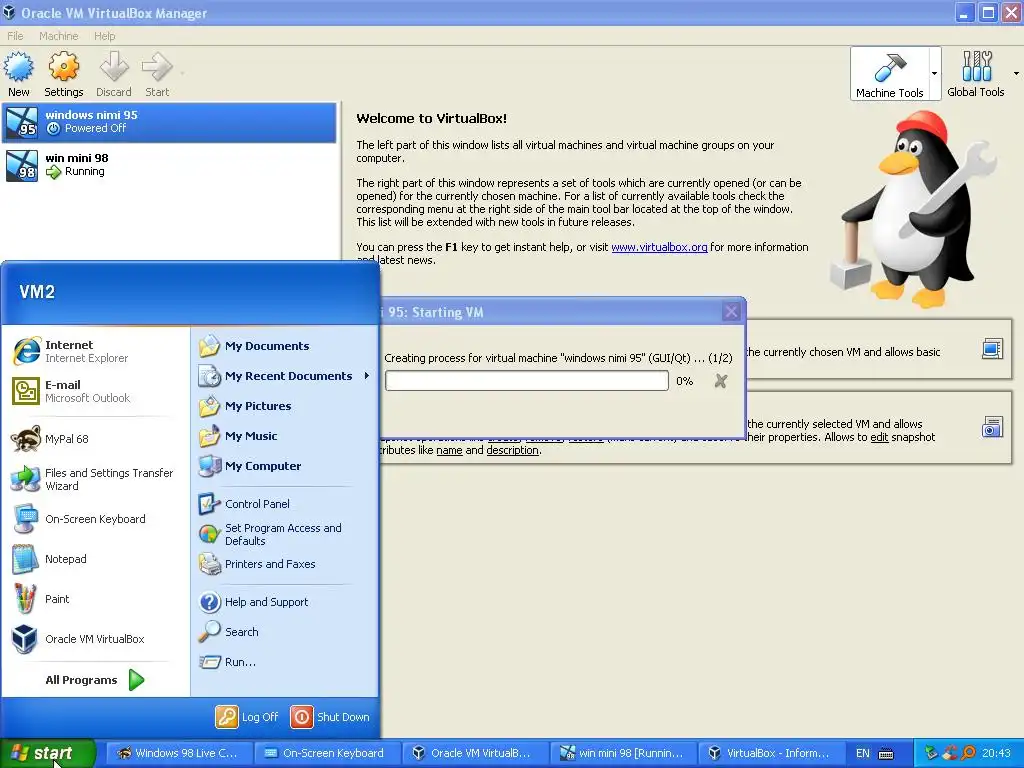The height and width of the screenshot is (768, 1024).
Task: Click the New virtual machine icon
Action: coord(18,67)
